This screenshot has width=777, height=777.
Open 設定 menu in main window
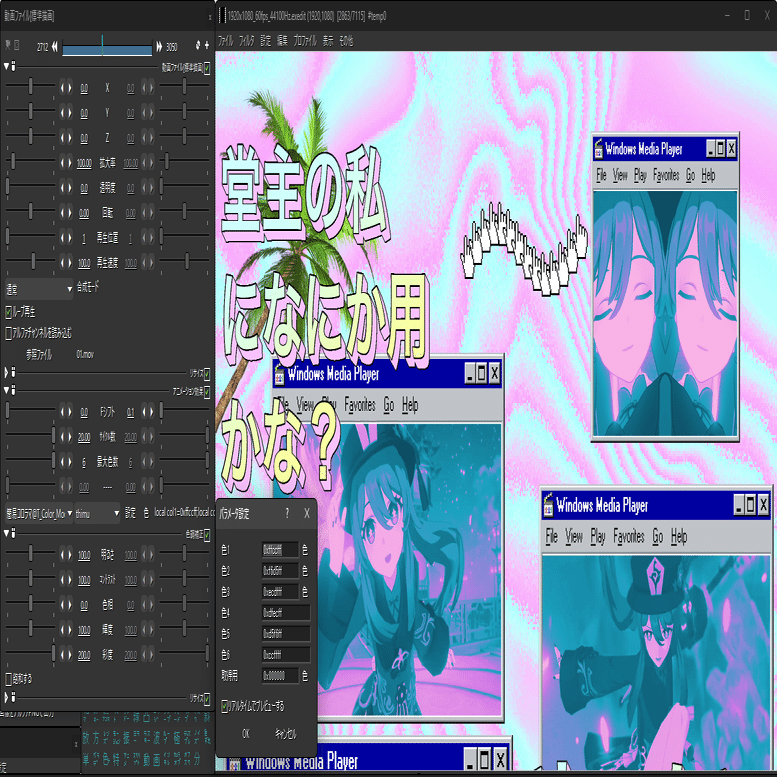pos(266,41)
